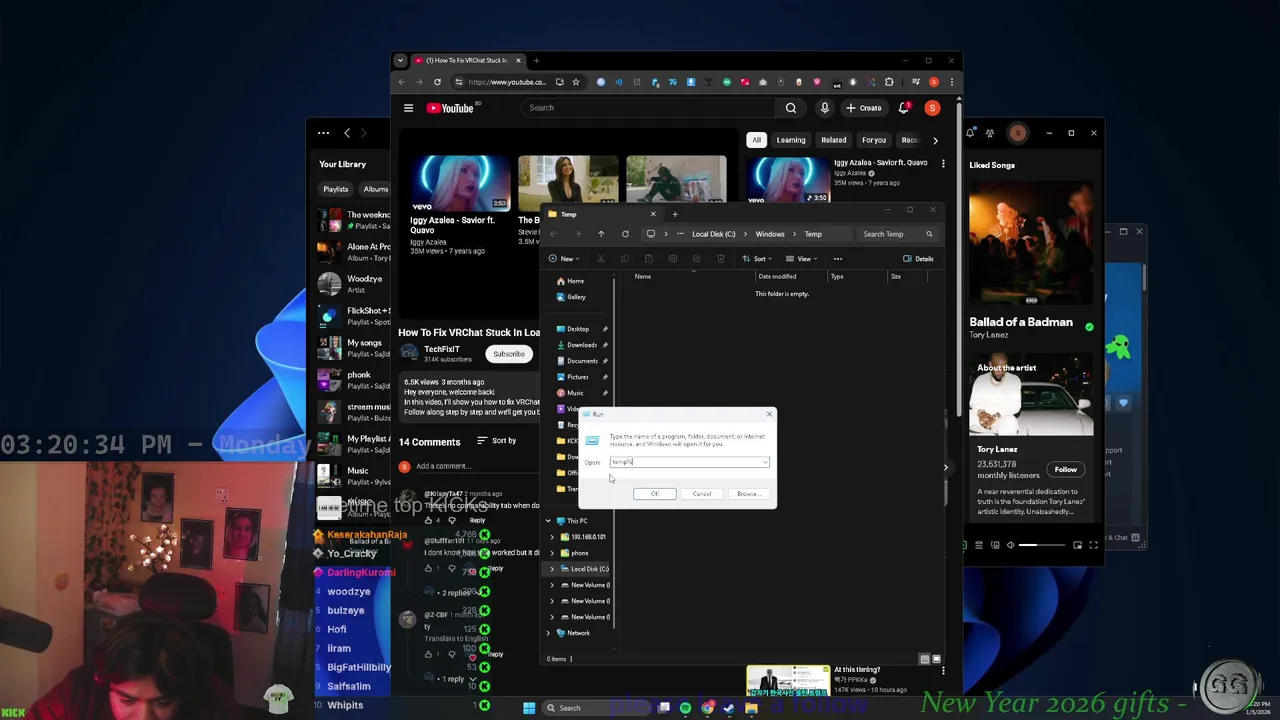Click the Search Temp box in Explorer
Viewport: 1280px width, 720px height.
coord(897,234)
